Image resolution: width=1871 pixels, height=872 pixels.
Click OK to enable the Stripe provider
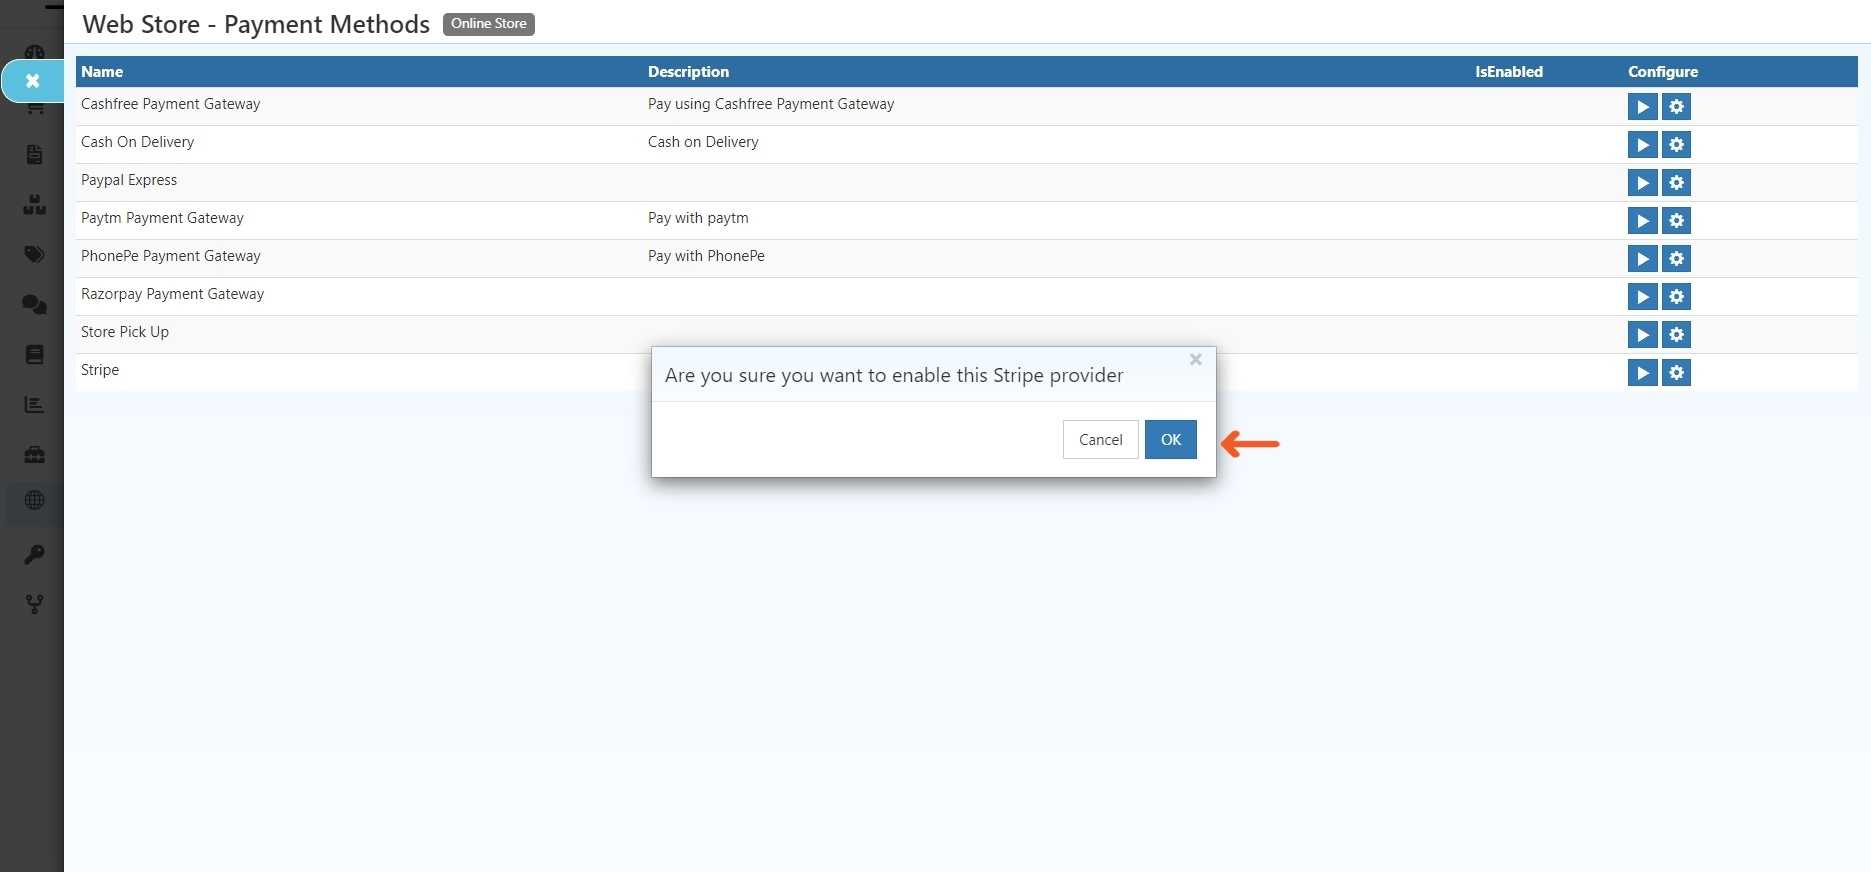point(1170,440)
